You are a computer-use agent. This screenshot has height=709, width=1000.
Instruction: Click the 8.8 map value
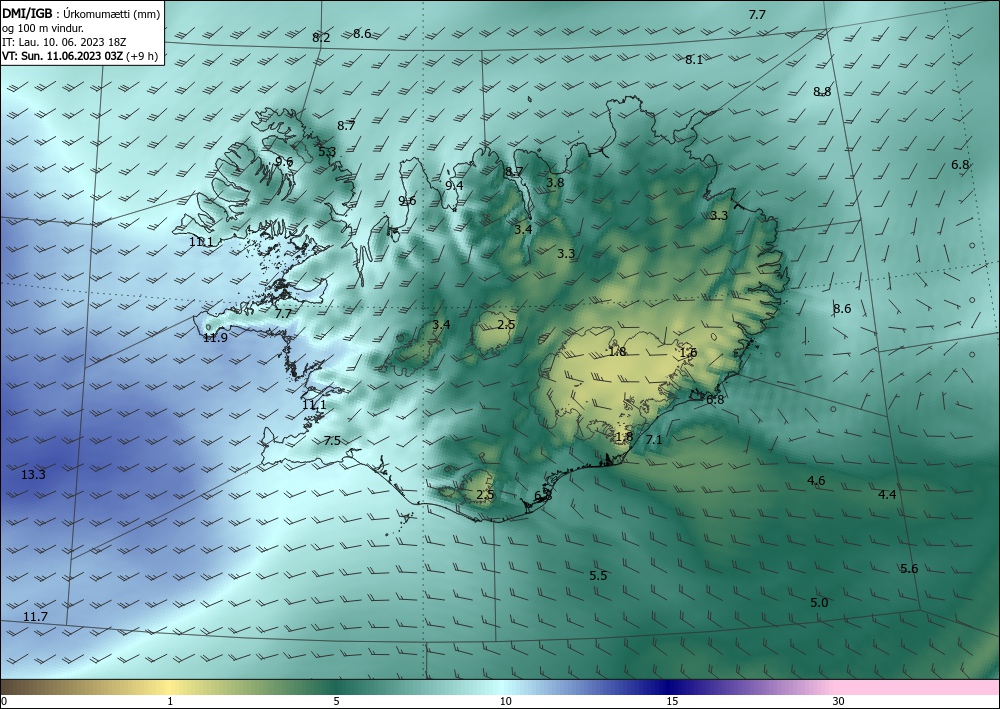click(x=822, y=91)
